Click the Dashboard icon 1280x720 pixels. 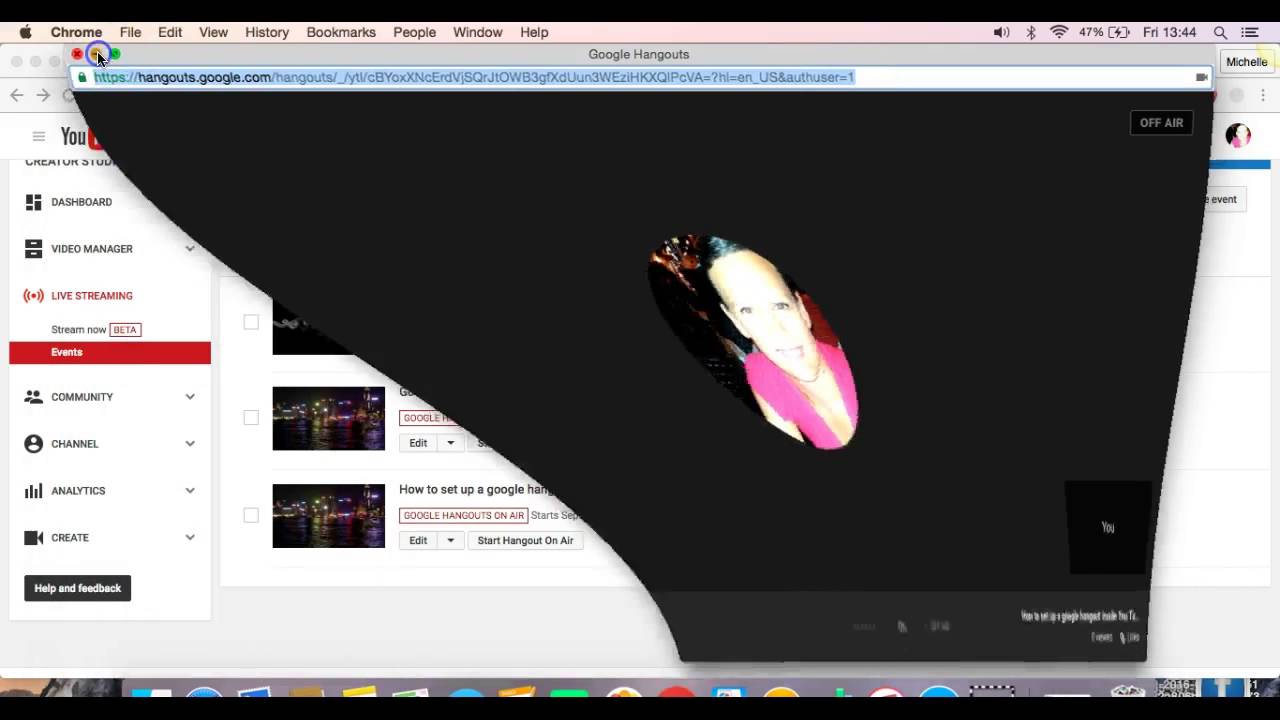coord(33,202)
